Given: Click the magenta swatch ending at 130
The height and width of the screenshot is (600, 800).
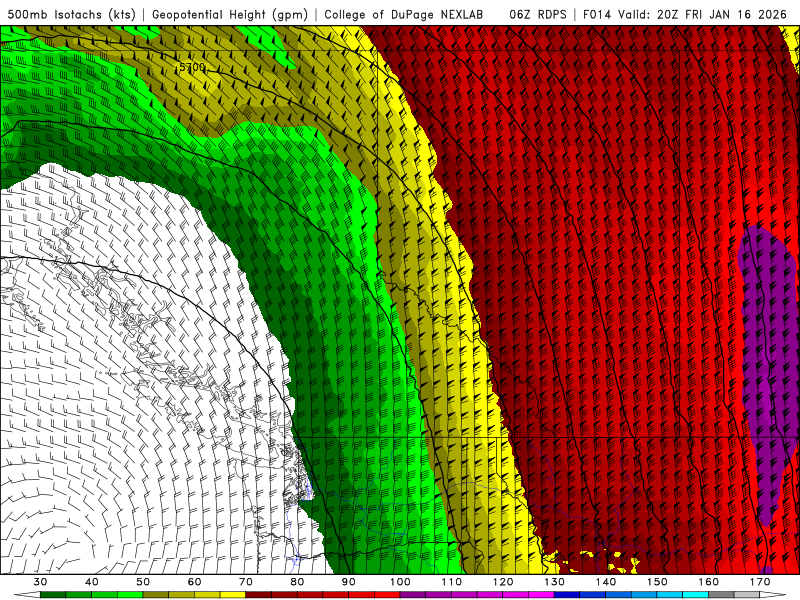Looking at the screenshot, I should coord(541,595).
